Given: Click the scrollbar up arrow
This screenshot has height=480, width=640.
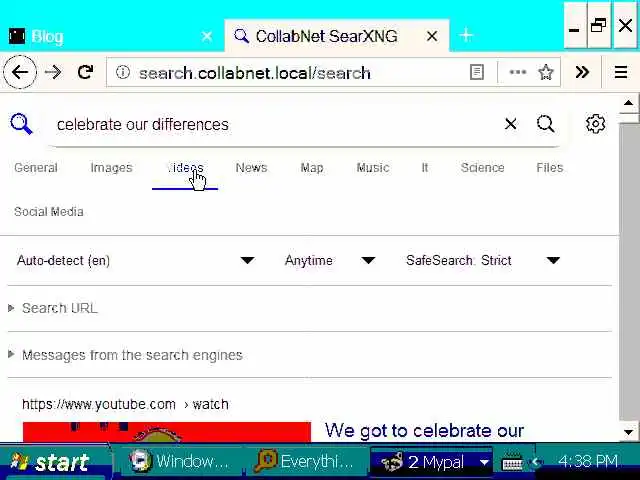Looking at the screenshot, I should coord(629,103).
